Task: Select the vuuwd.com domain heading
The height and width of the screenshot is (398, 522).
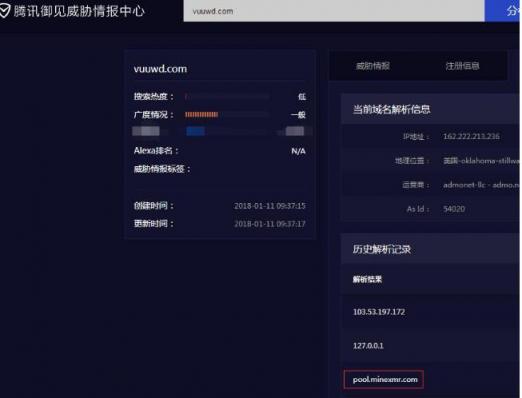Action: click(160, 69)
